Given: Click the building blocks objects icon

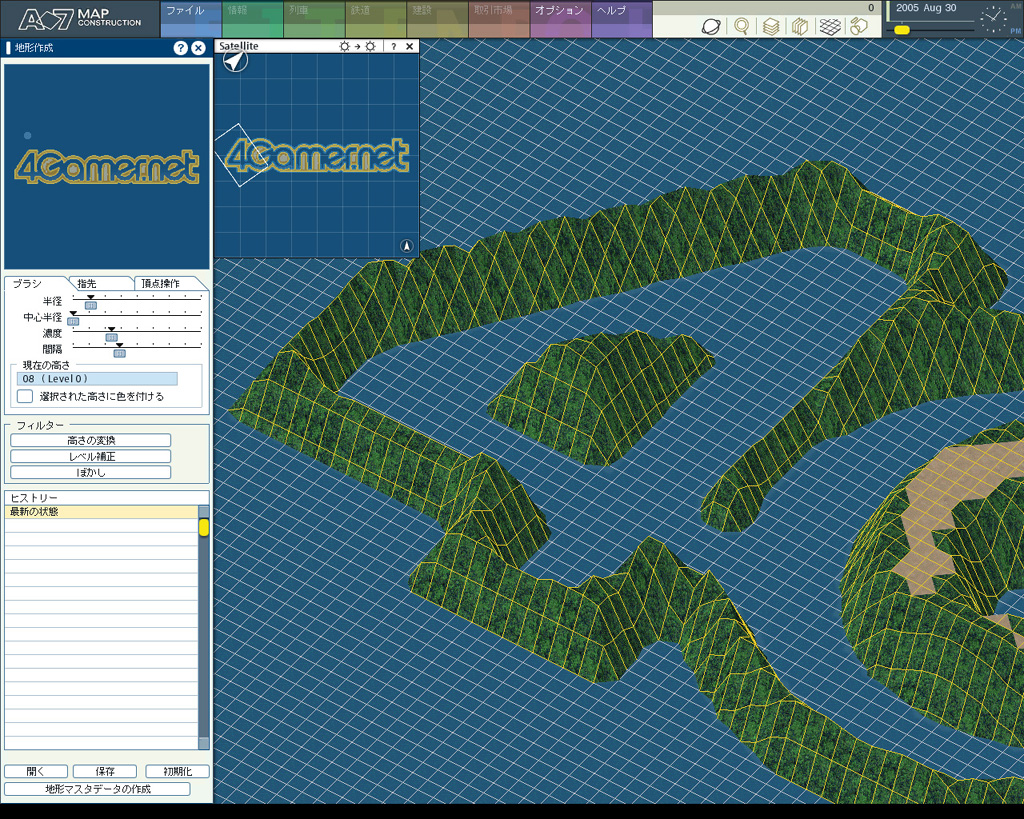Looking at the screenshot, I should 859,26.
